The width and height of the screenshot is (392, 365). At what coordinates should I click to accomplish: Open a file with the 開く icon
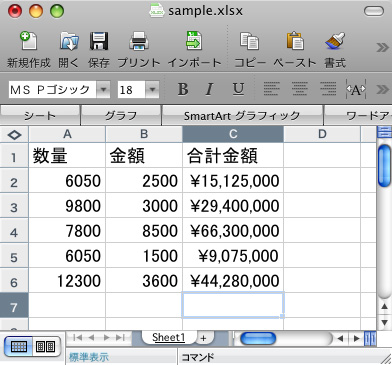69,41
